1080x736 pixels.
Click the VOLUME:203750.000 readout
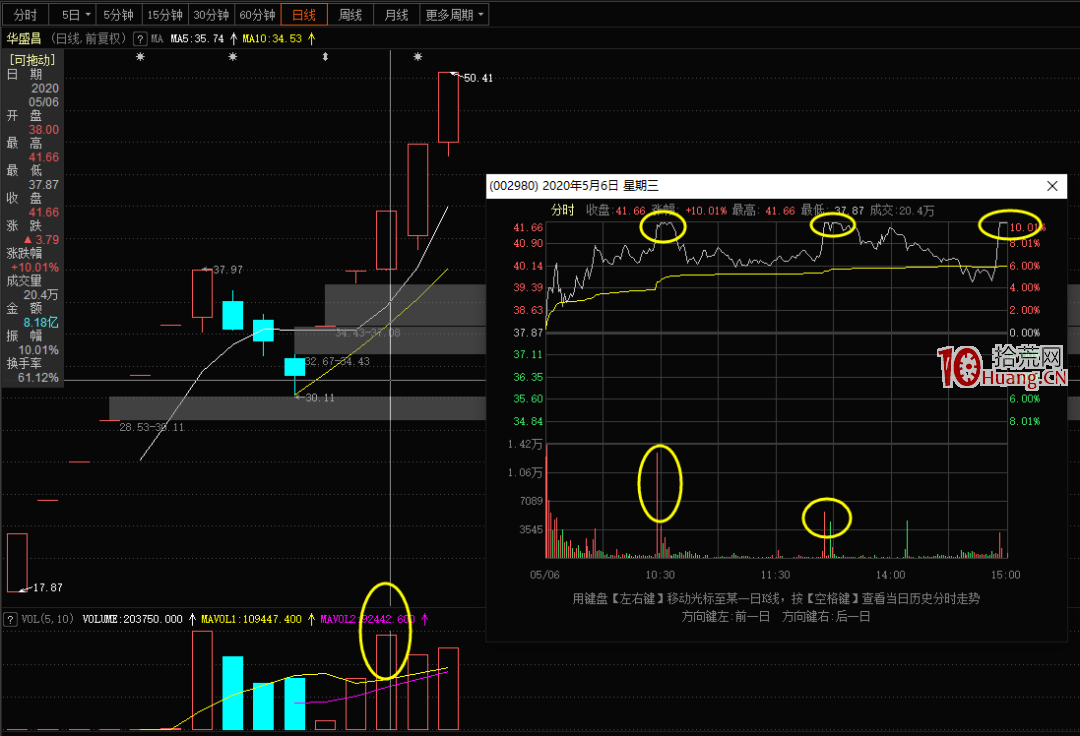[132, 619]
